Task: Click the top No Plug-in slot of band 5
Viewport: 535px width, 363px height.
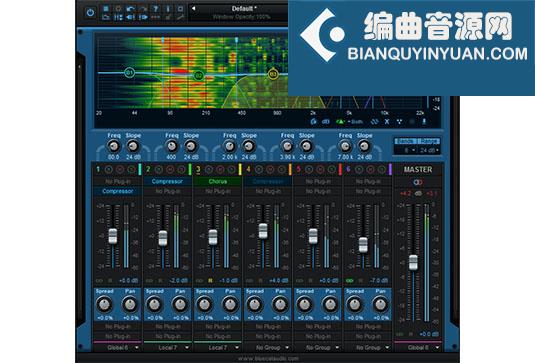Action: (318, 182)
